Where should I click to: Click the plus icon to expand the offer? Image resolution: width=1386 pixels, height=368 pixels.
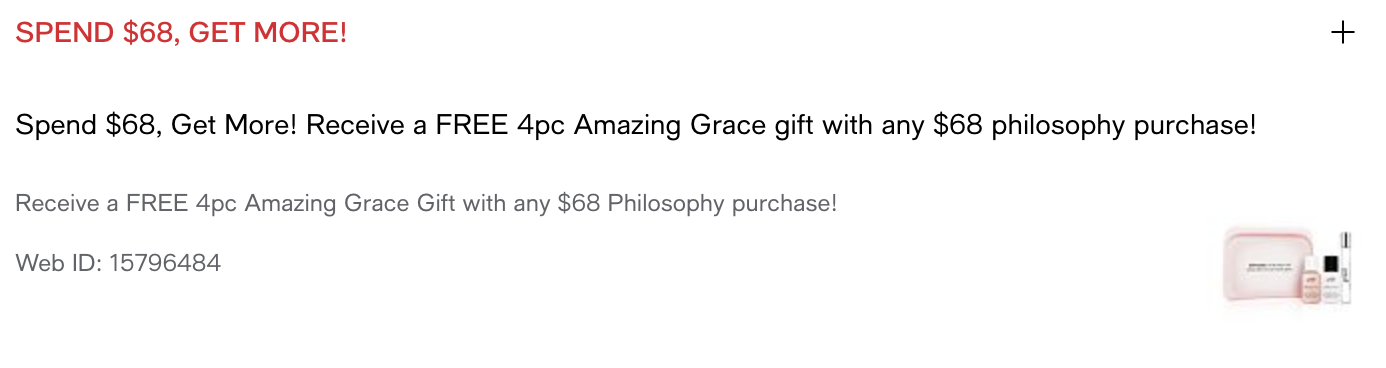click(x=1342, y=33)
